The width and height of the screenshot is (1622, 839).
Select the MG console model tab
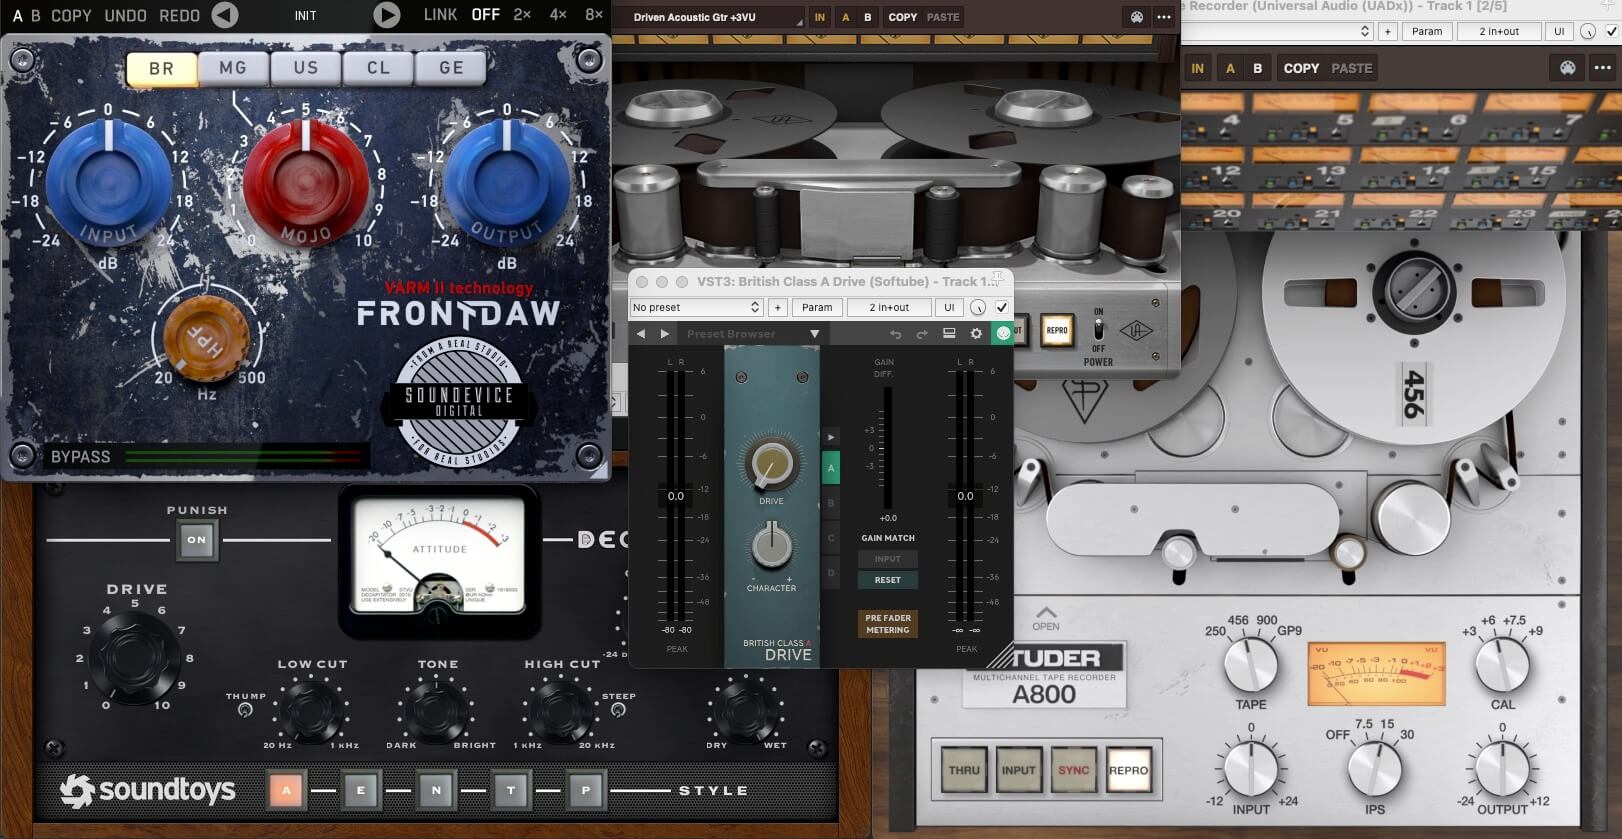click(x=233, y=68)
